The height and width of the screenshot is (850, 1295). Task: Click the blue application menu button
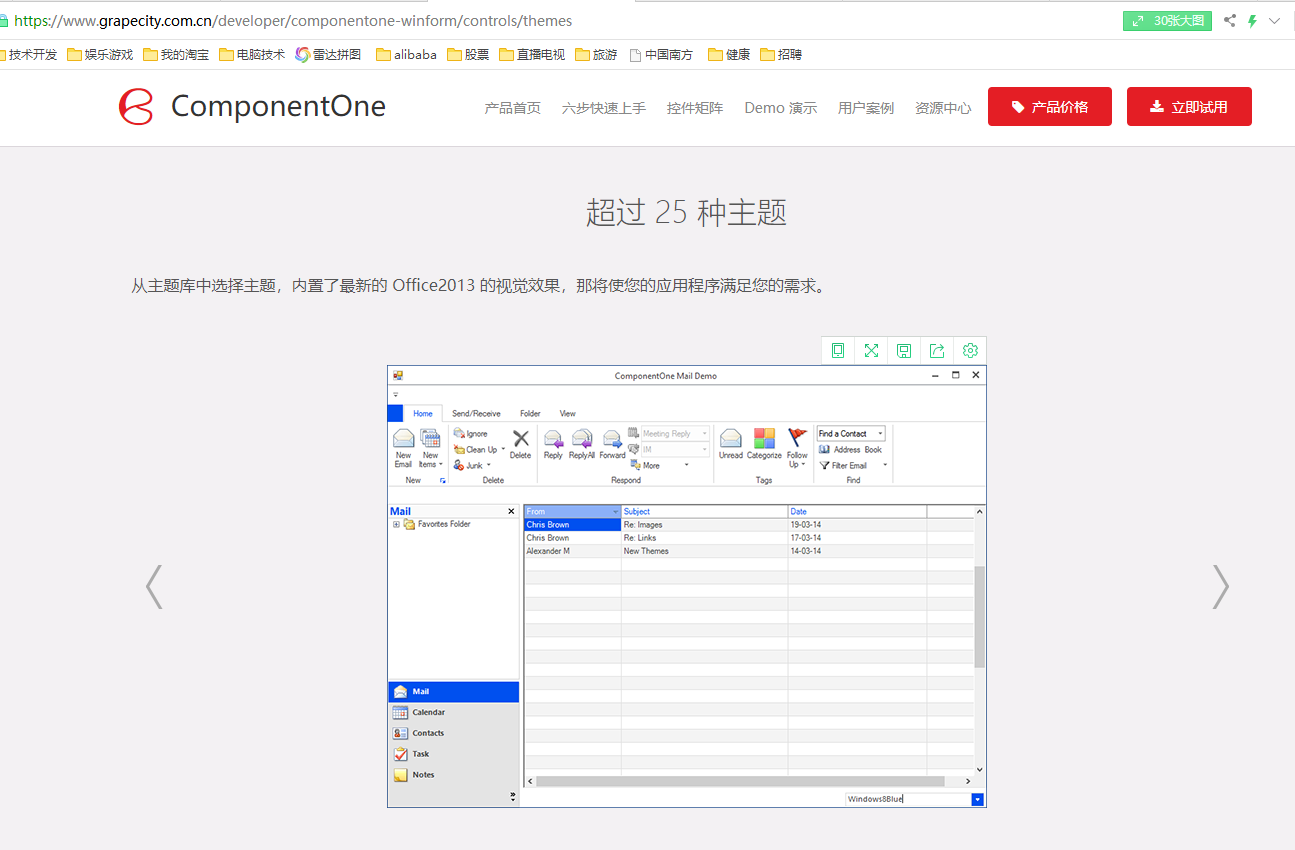(395, 413)
